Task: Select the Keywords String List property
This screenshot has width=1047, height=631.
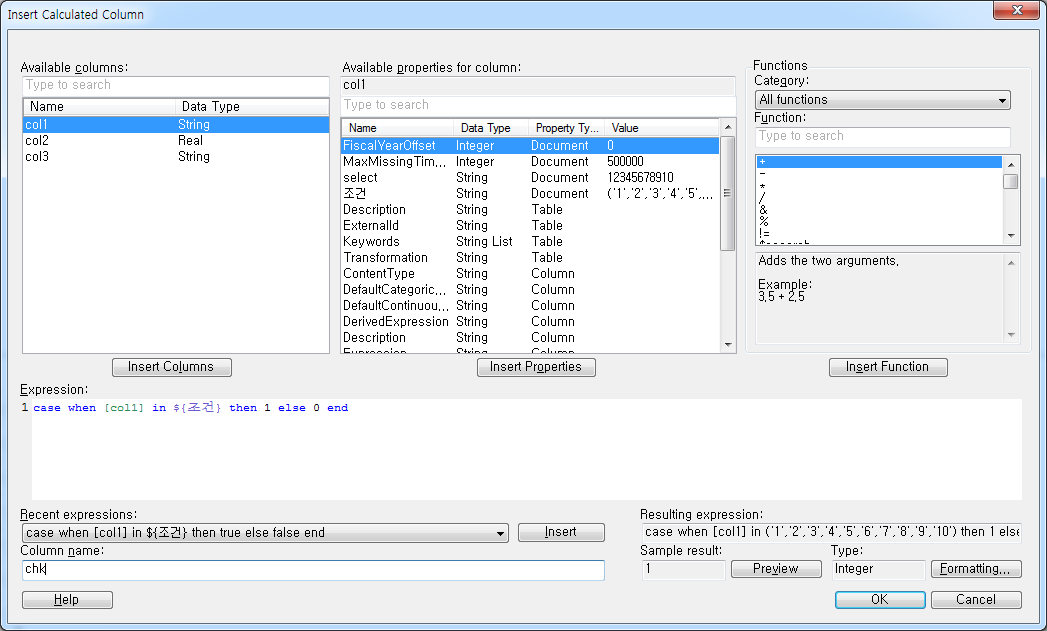Action: coord(530,242)
